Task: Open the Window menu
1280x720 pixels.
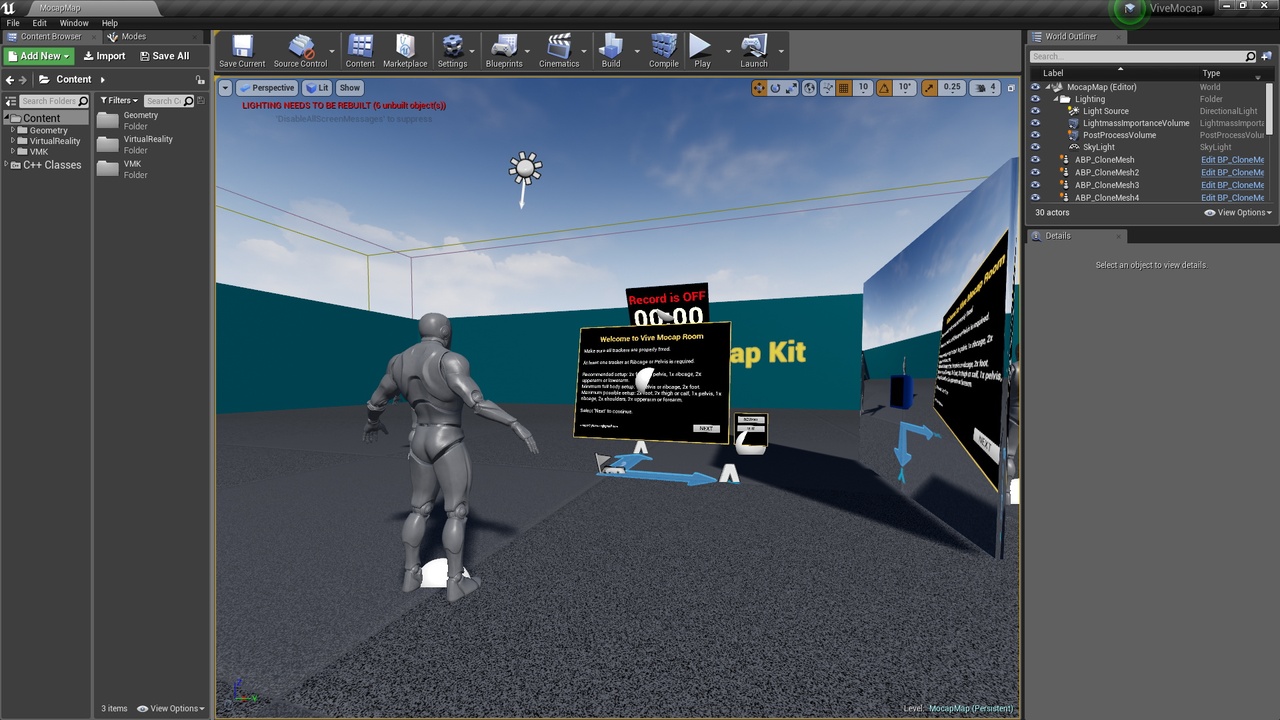Action: (x=74, y=23)
